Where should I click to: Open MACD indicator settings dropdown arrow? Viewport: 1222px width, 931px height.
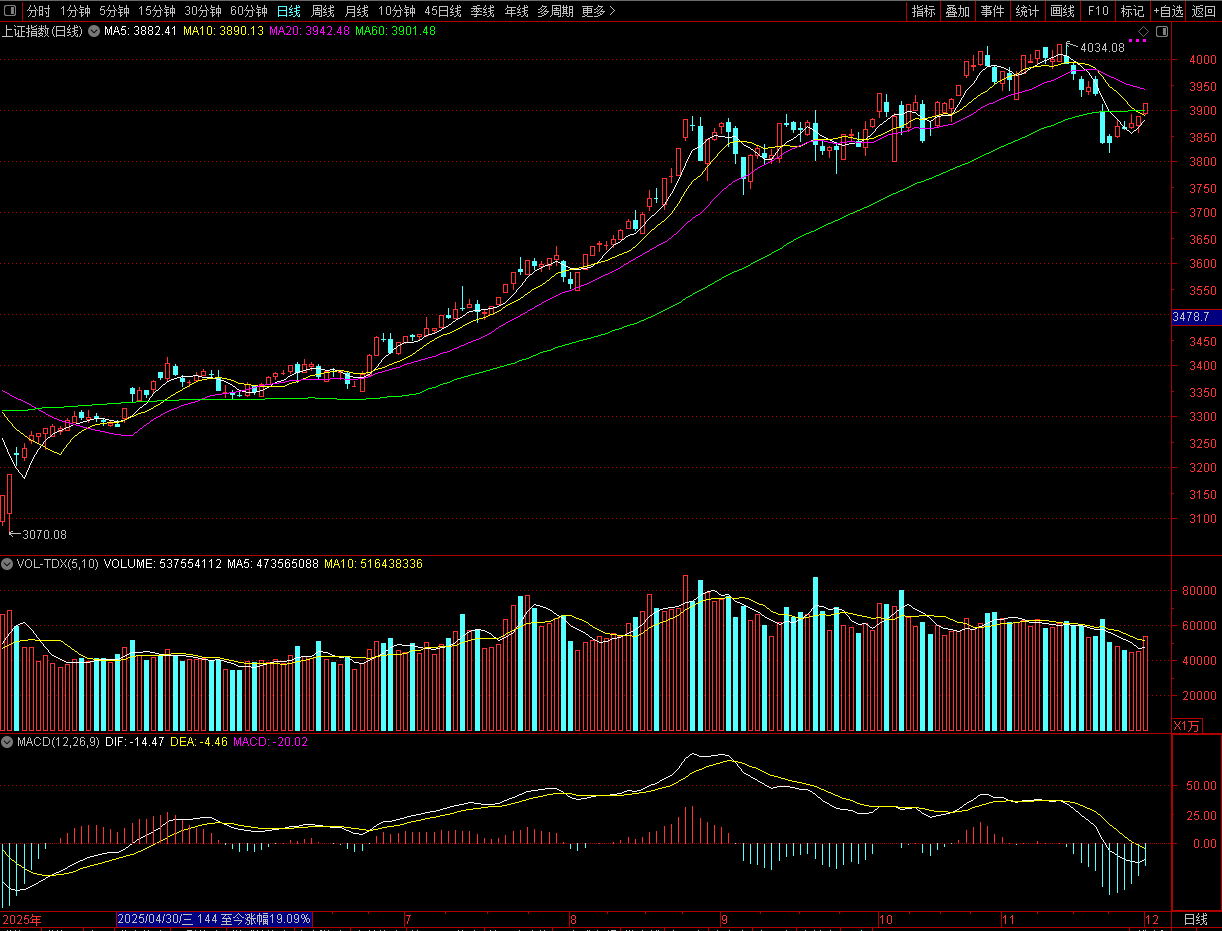(8, 742)
